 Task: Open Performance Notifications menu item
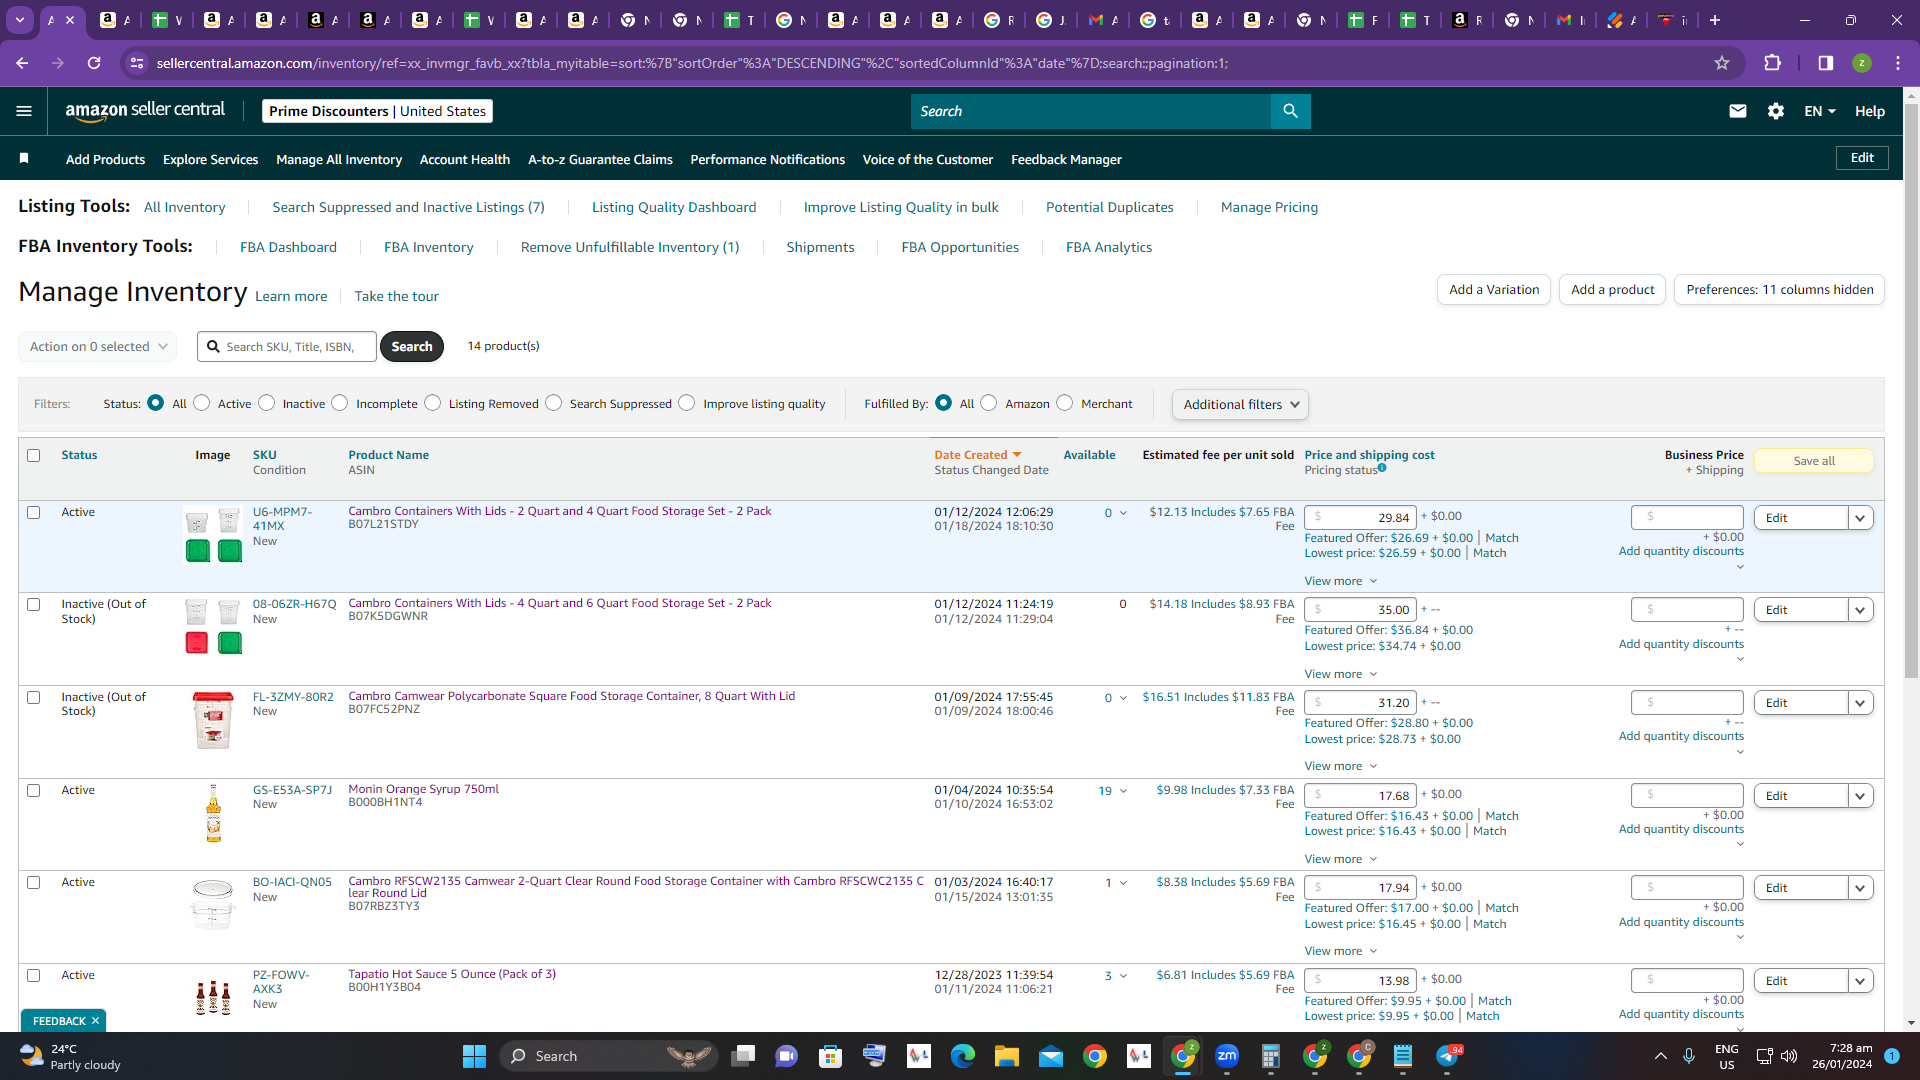[x=767, y=159]
